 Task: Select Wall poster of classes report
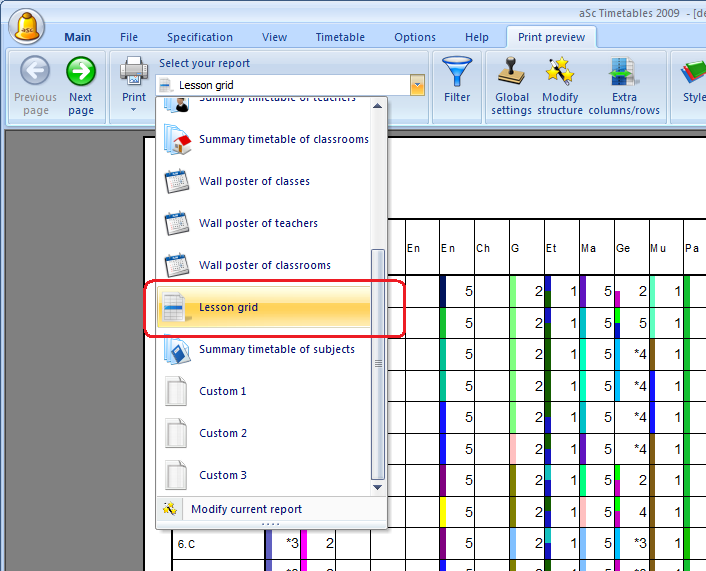(x=254, y=181)
